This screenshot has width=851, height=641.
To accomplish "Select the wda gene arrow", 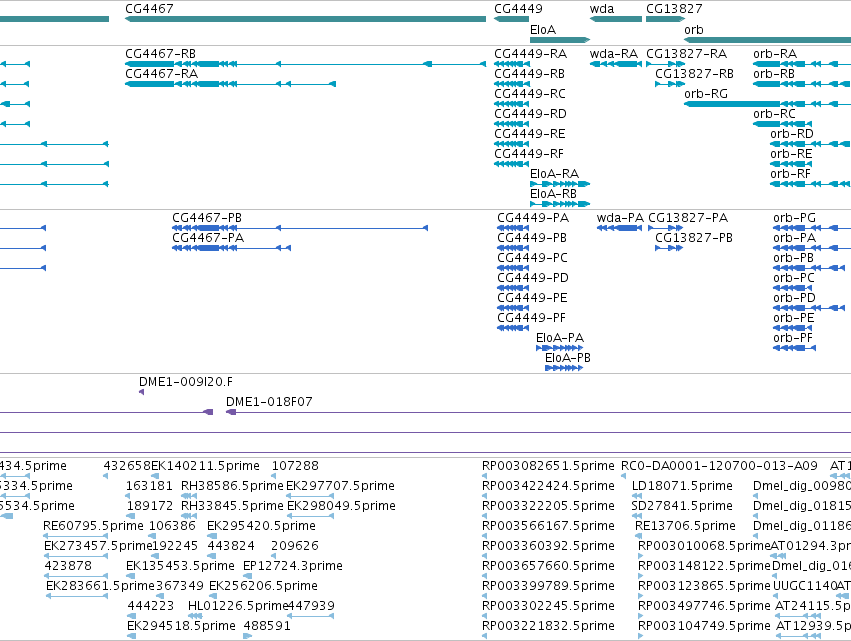I will [x=615, y=19].
